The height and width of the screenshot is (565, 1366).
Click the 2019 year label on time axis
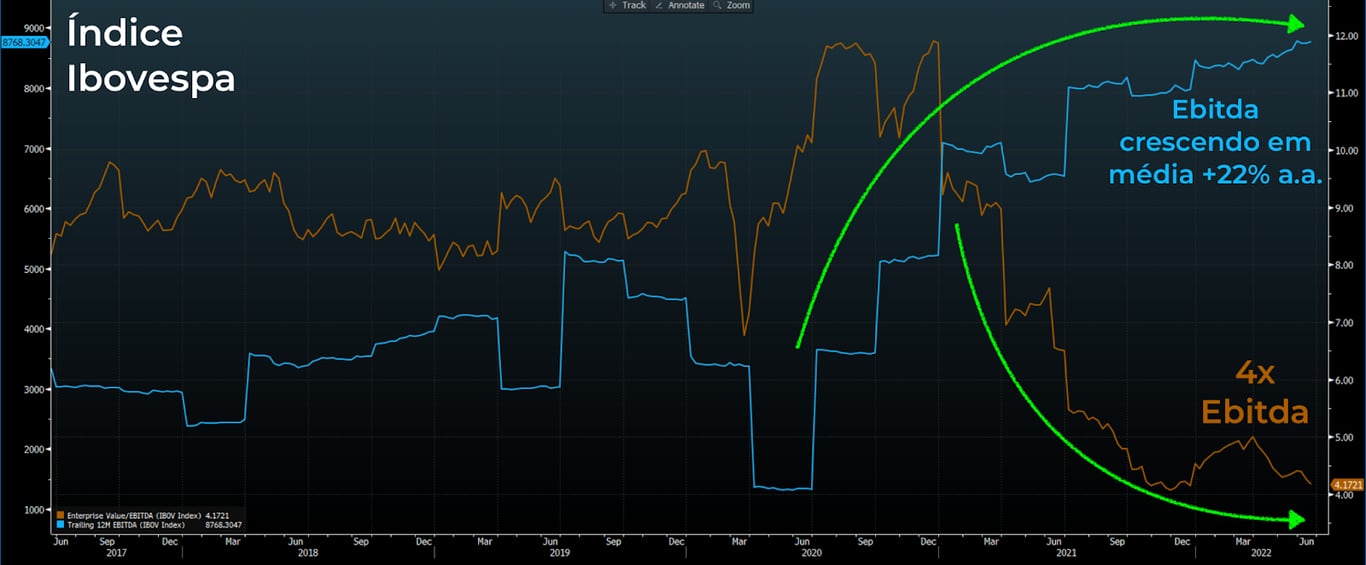pos(561,552)
